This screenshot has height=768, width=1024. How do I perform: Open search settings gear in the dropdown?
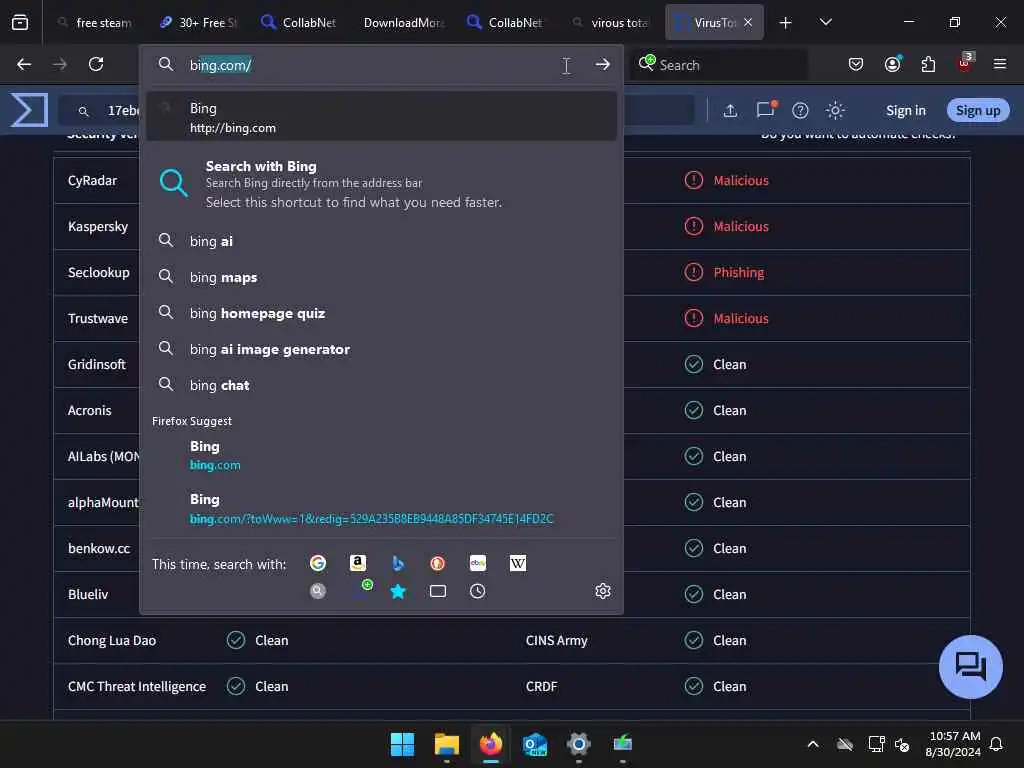pos(603,591)
